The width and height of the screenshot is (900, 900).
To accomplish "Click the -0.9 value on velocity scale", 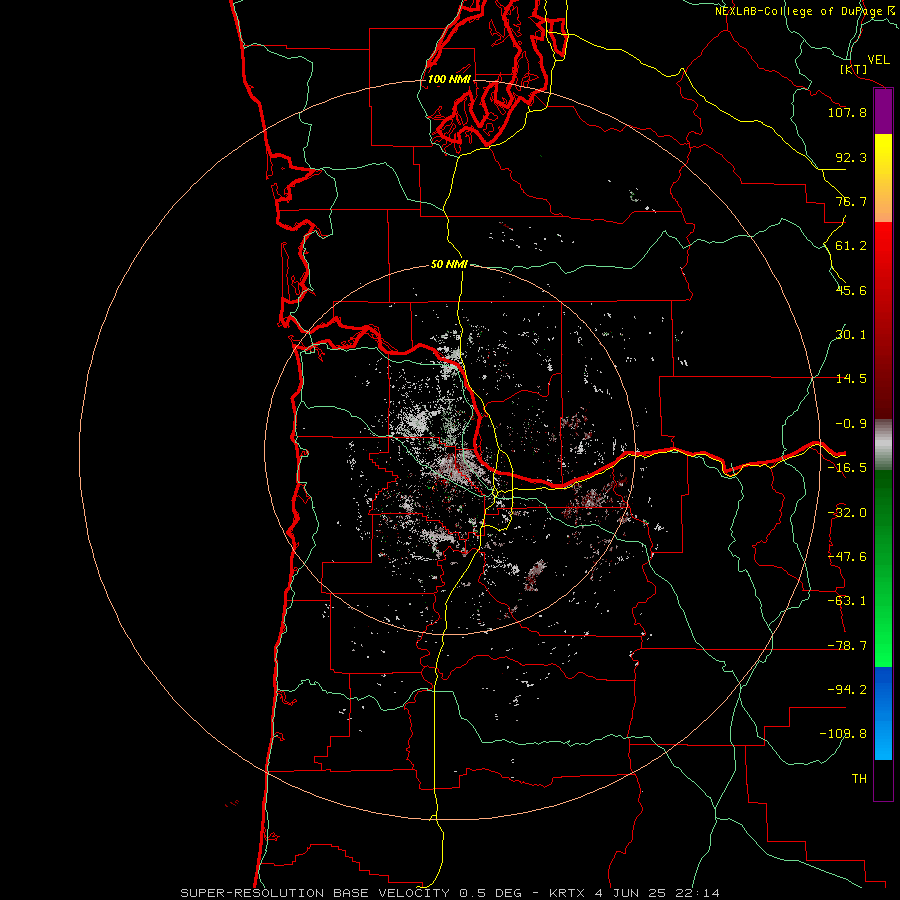I will (851, 424).
